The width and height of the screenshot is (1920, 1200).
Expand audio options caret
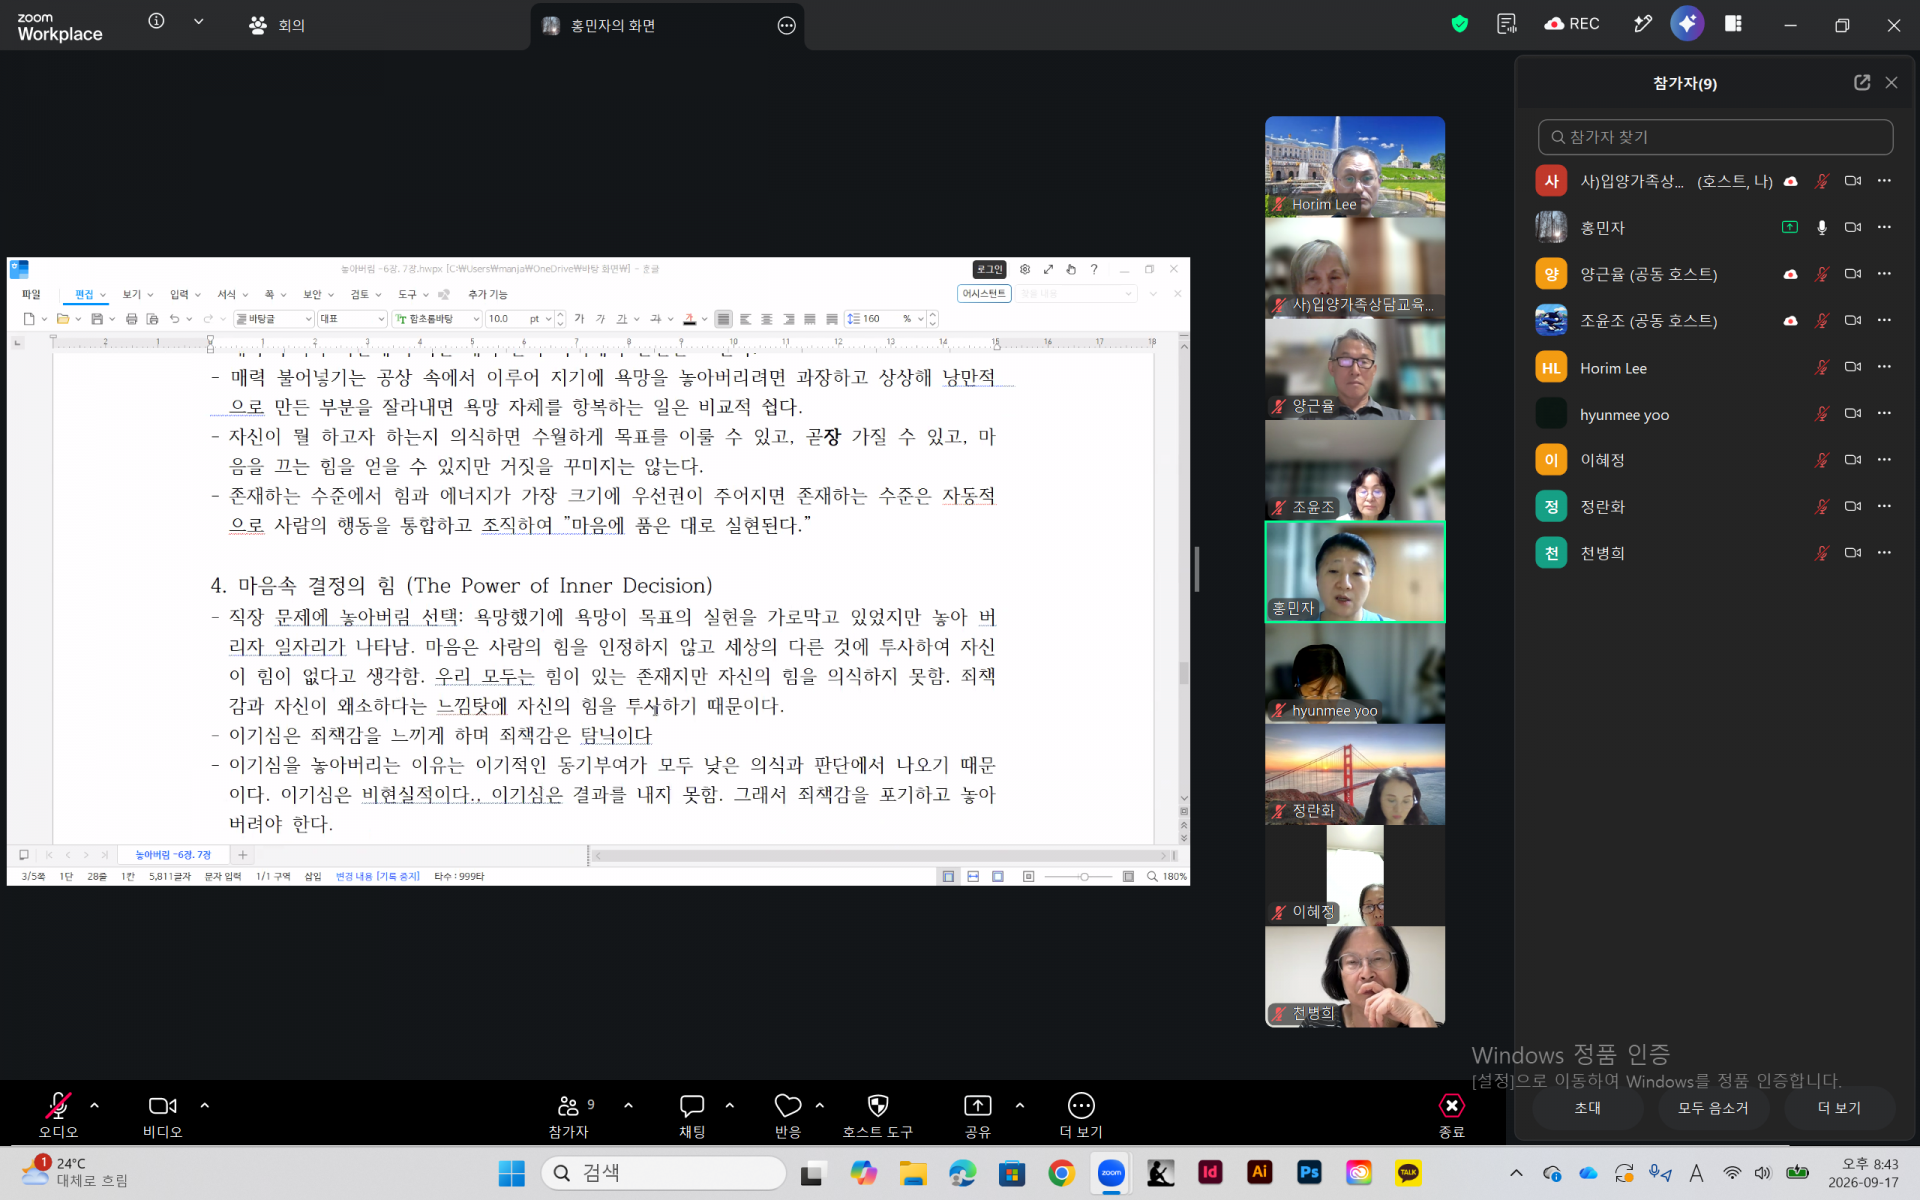pyautogui.click(x=94, y=1105)
